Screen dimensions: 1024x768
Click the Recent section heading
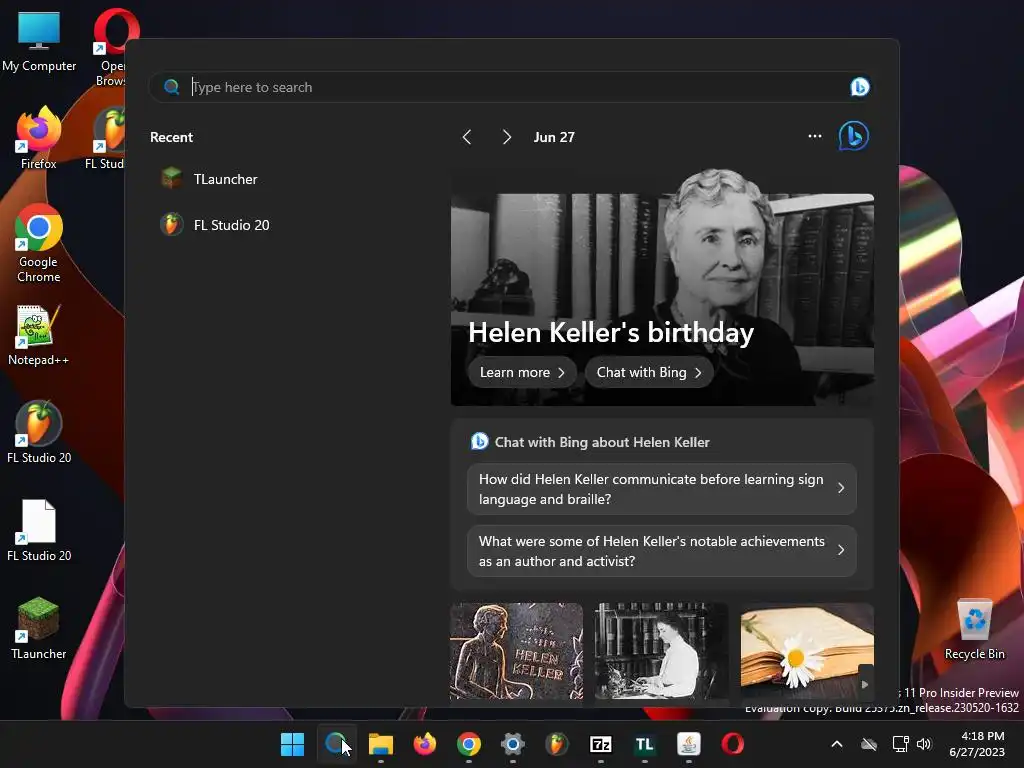pos(171,137)
